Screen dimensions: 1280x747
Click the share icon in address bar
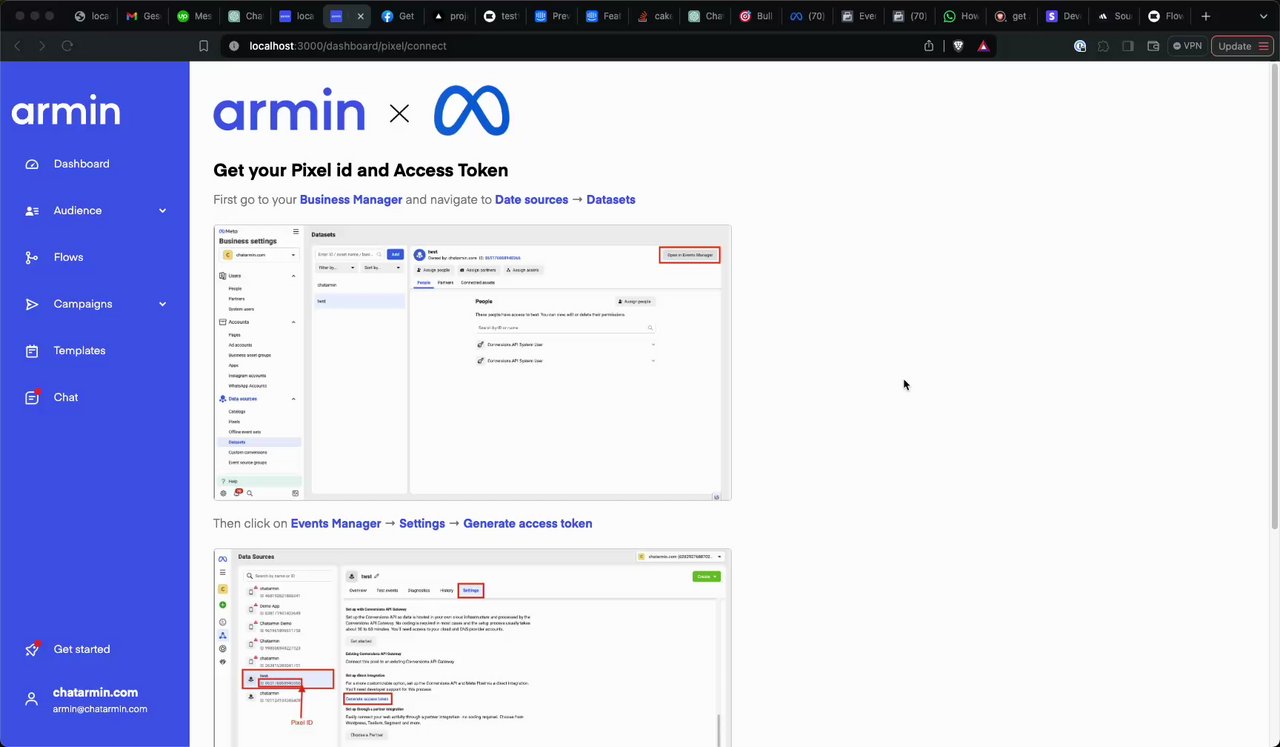coord(929,46)
